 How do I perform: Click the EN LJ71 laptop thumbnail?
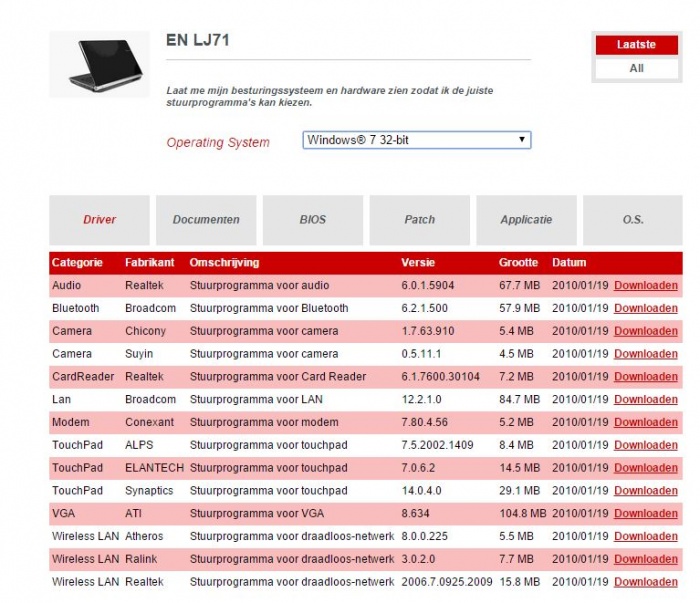coord(99,64)
